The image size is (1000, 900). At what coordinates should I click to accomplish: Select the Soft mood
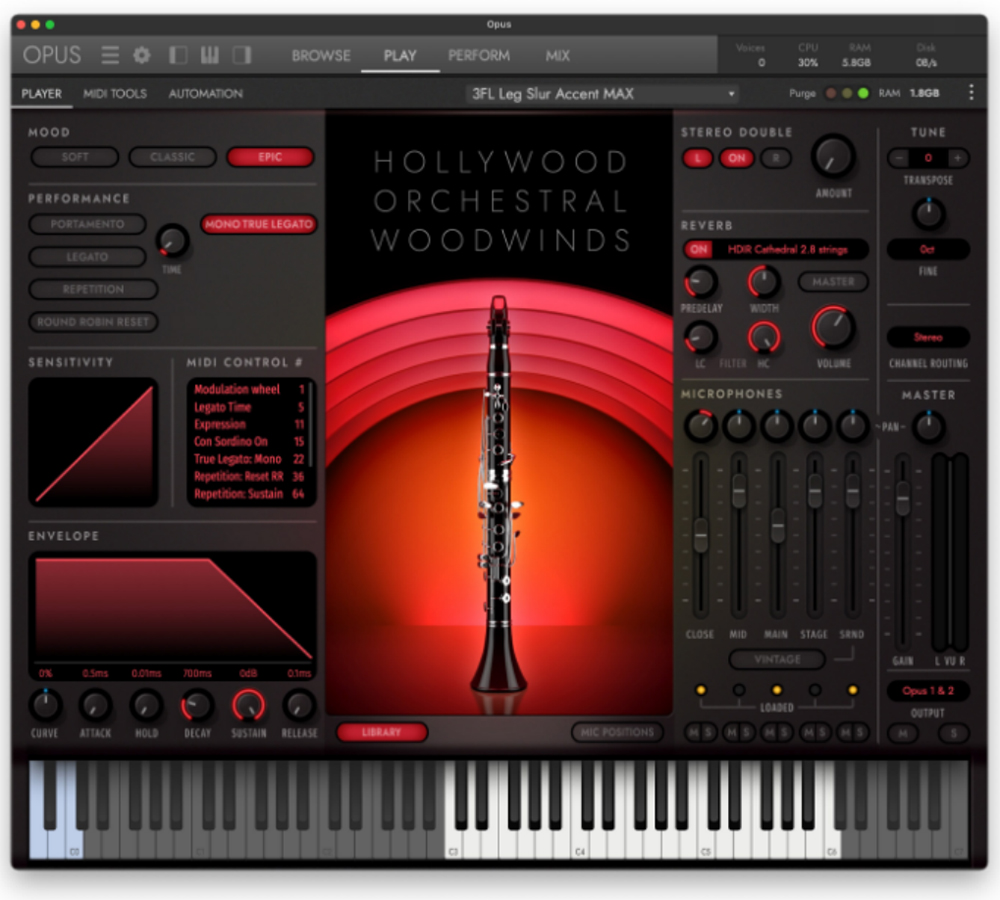coord(75,157)
